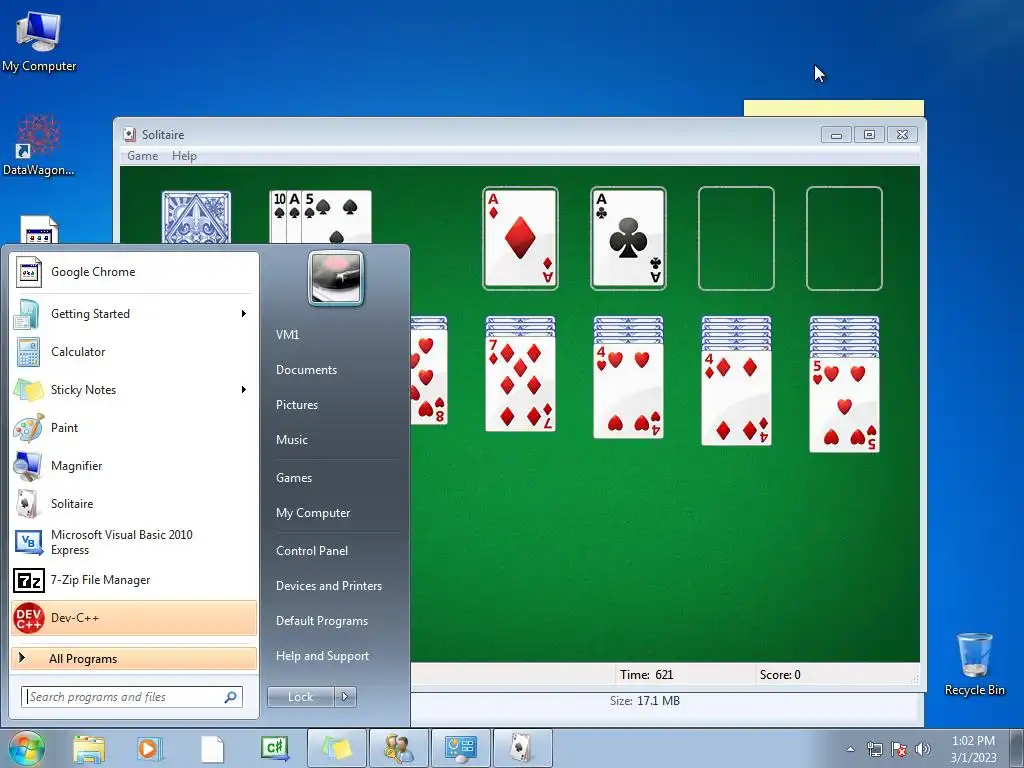
Task: Click the Time: 621 status text
Action: pos(647,675)
